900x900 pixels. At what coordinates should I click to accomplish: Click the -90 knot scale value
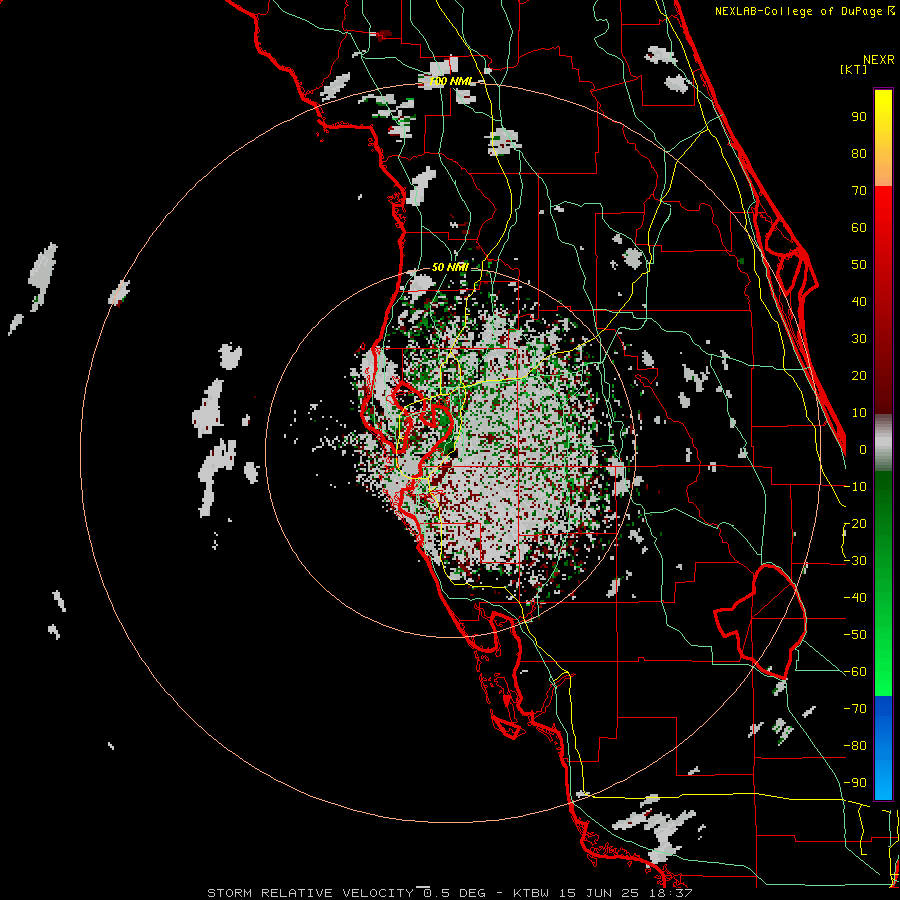855,783
